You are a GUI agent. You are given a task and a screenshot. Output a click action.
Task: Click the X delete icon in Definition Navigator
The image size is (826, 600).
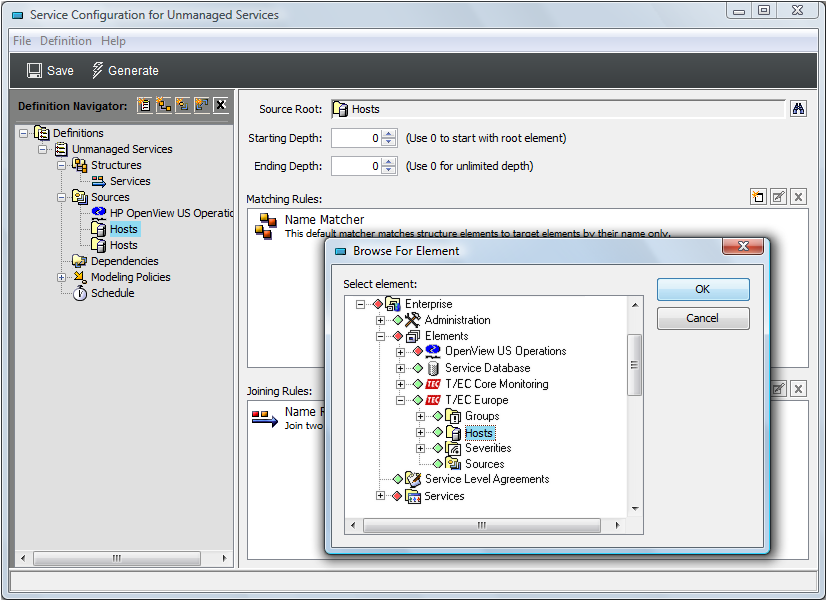pos(221,105)
